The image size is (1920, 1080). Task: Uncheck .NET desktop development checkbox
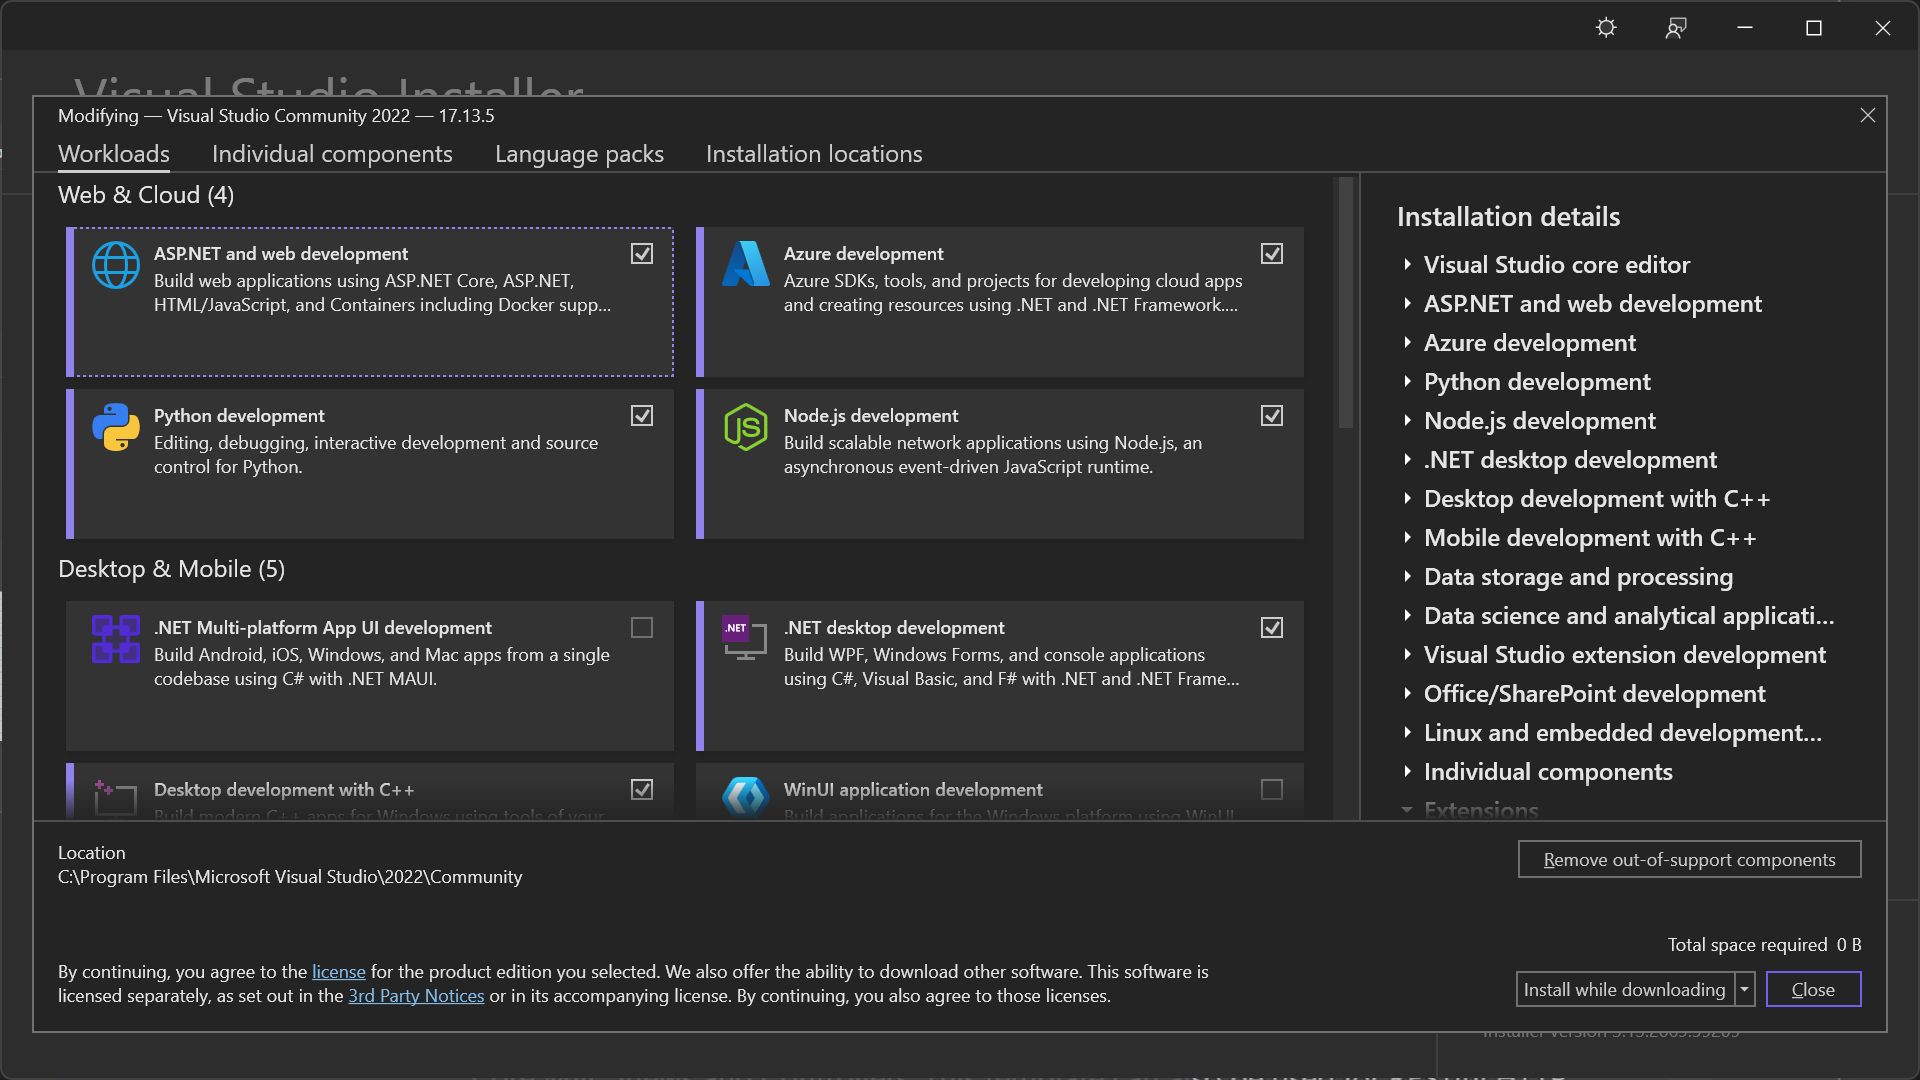(1272, 628)
